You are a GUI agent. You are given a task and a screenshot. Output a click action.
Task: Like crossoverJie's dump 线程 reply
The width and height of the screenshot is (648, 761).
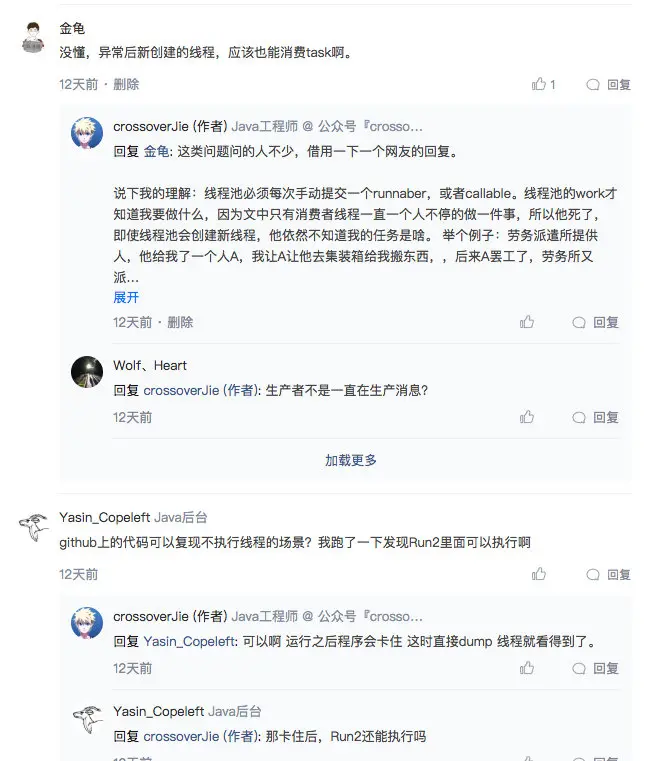pyautogui.click(x=527, y=668)
